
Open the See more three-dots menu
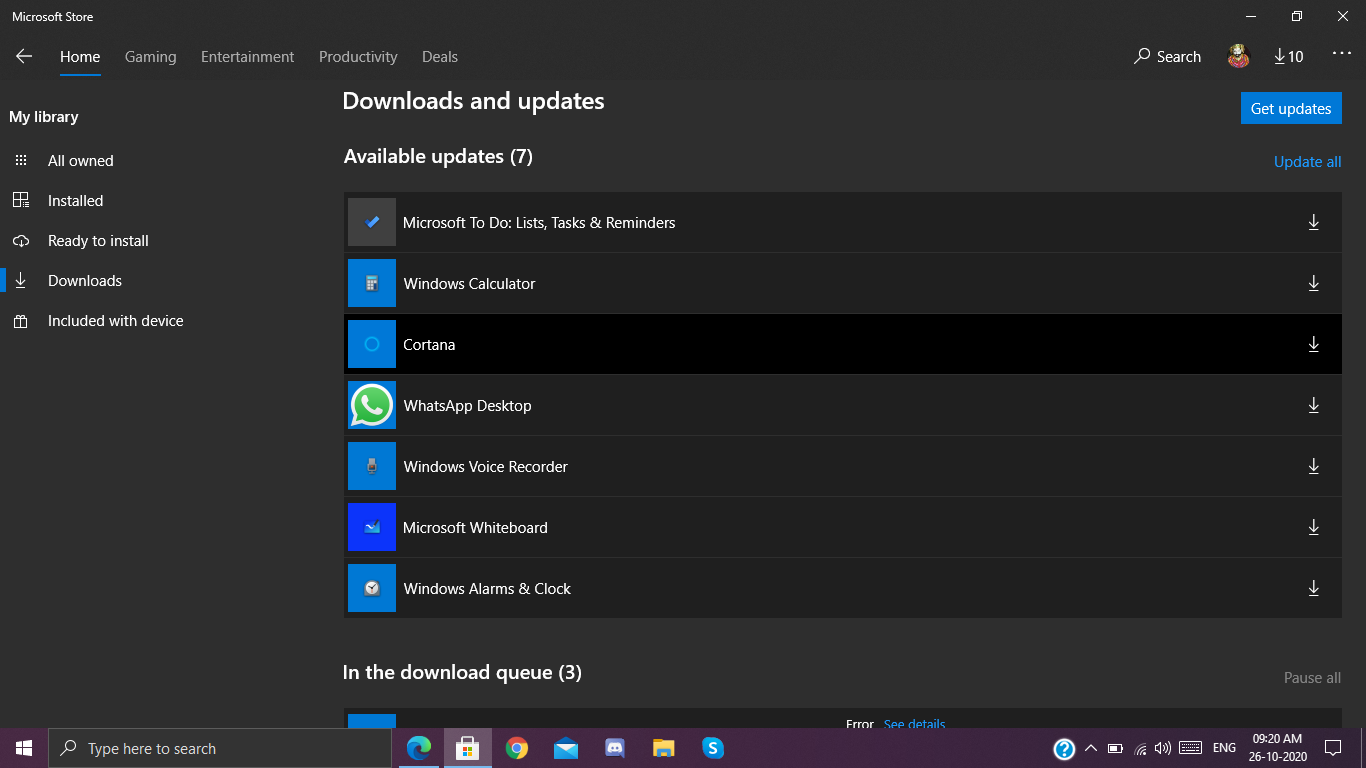1342,54
